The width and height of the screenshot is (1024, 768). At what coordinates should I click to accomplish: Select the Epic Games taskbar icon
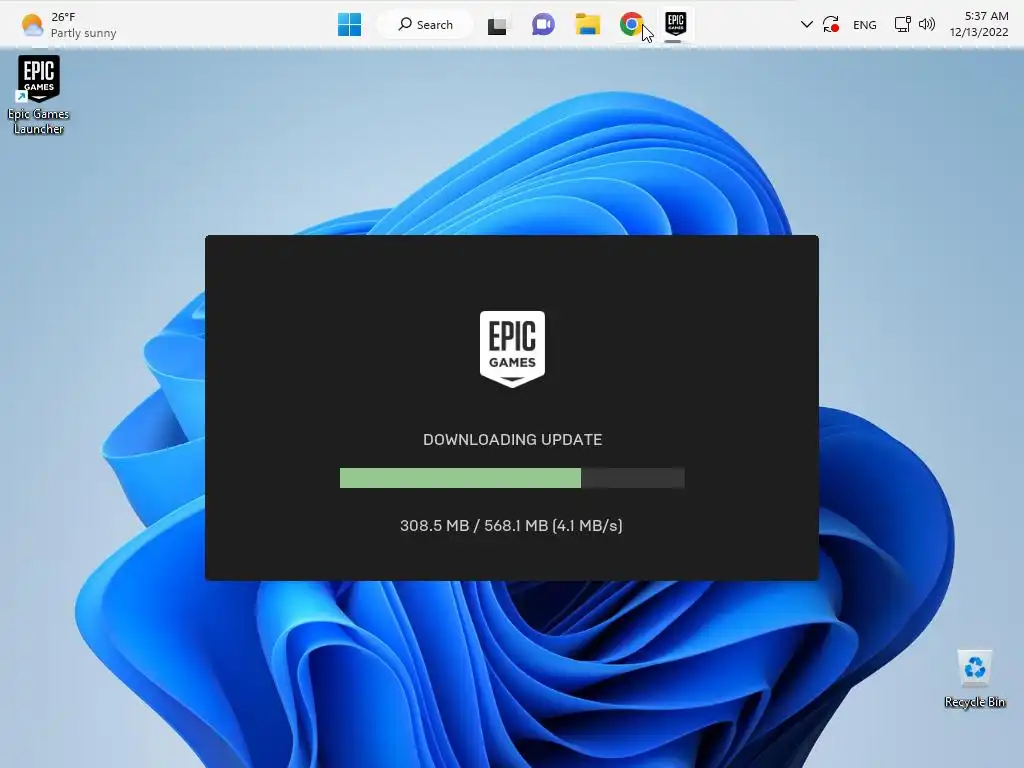[x=675, y=25]
